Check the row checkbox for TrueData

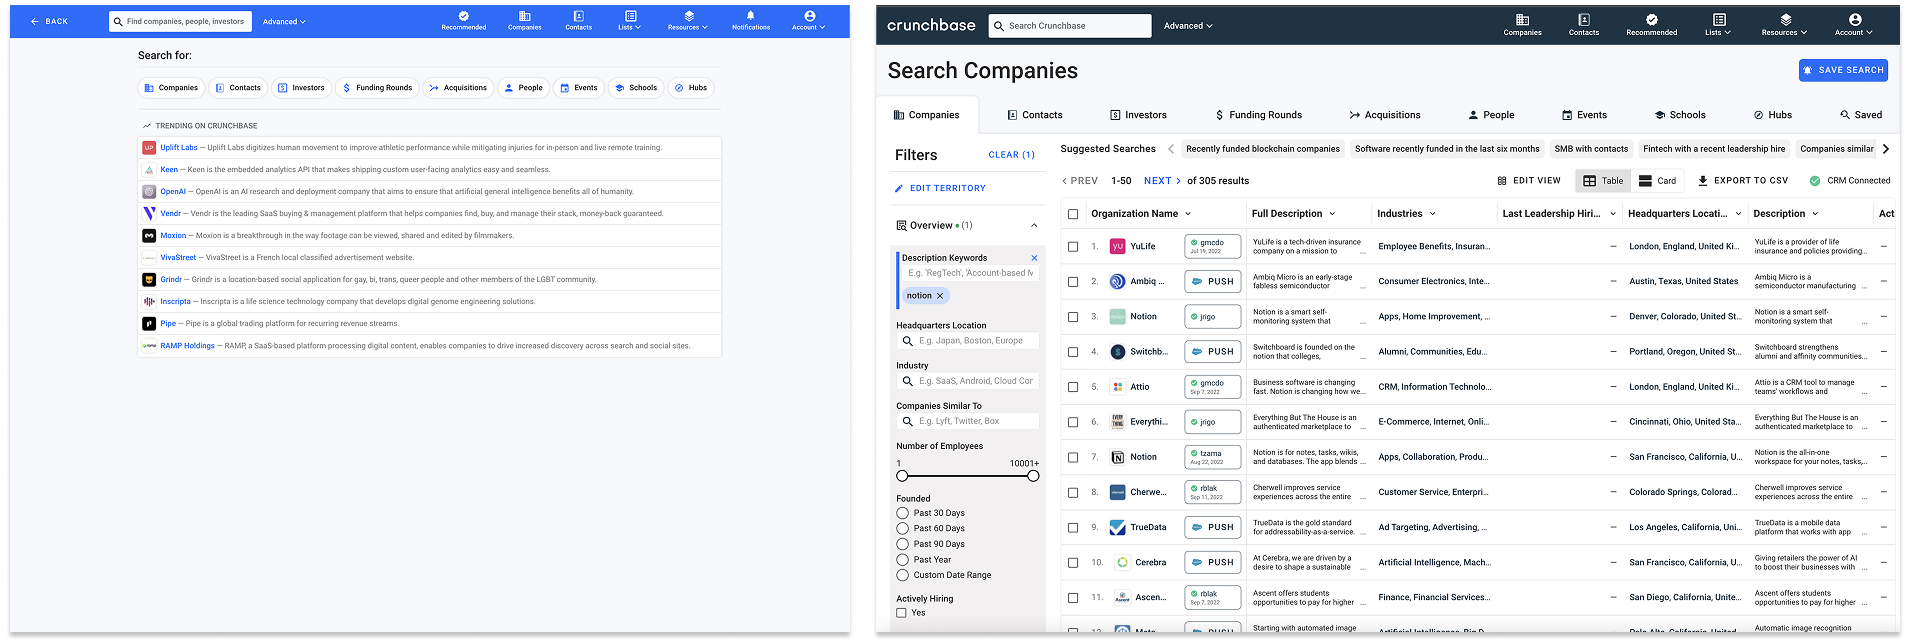pos(1073,527)
